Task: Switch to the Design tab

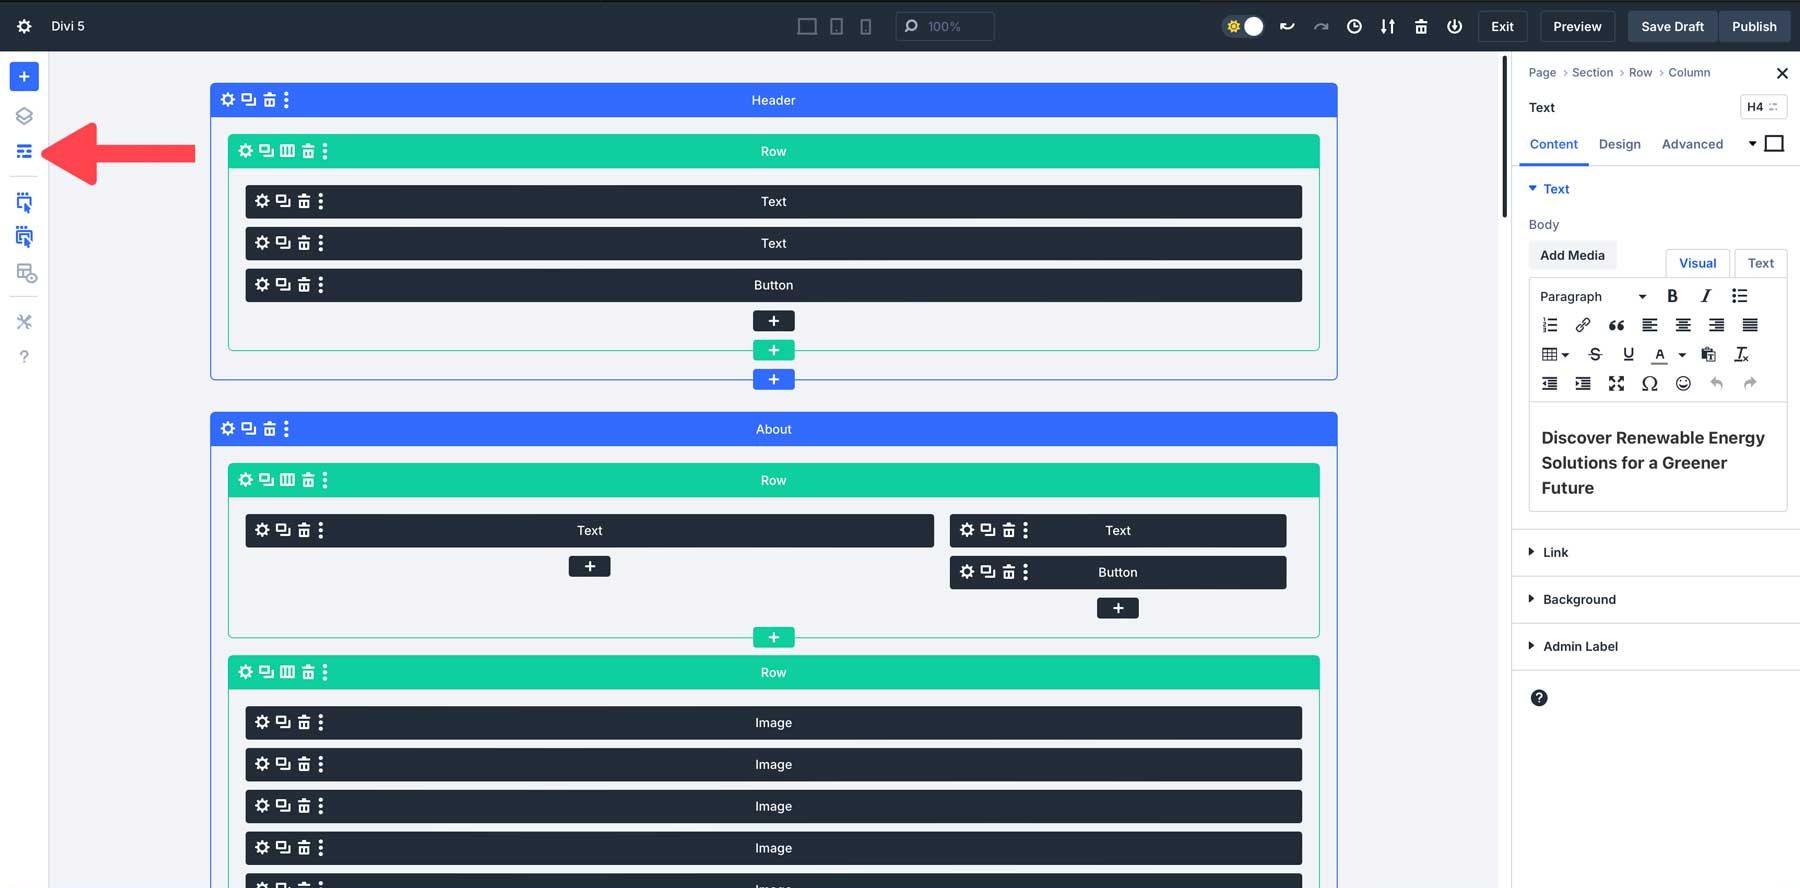Action: pyautogui.click(x=1619, y=144)
